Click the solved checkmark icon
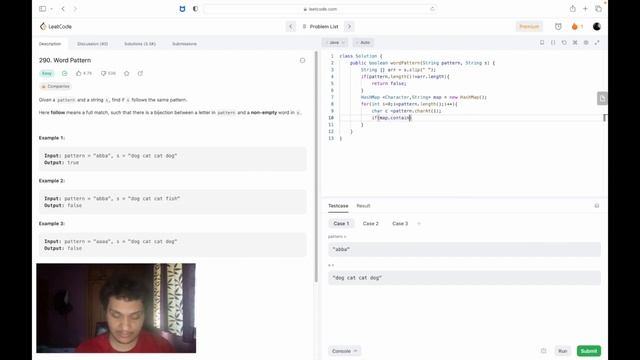 [64, 73]
